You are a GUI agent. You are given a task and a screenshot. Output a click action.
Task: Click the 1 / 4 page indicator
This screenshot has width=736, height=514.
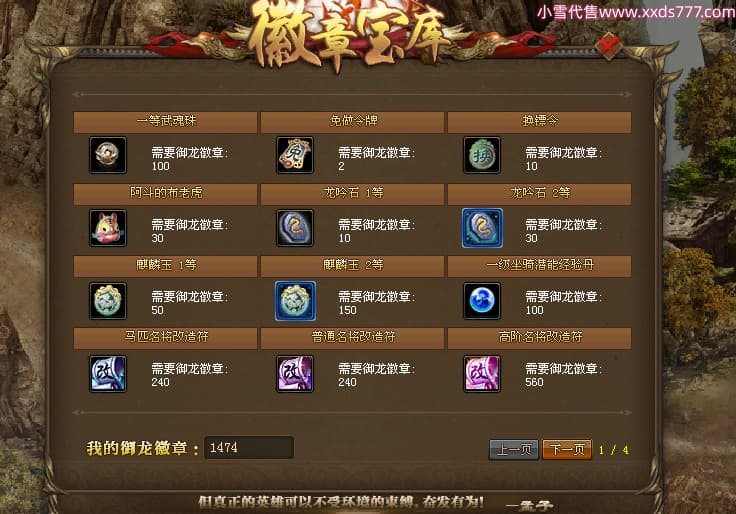[x=613, y=450]
